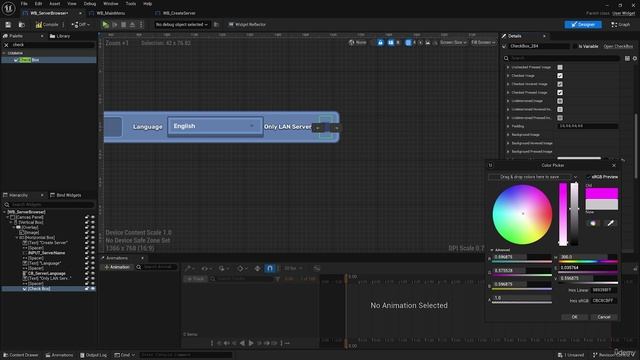Open the Library tab
Image resolution: width=640 pixels, height=360 pixels.
(x=60, y=36)
